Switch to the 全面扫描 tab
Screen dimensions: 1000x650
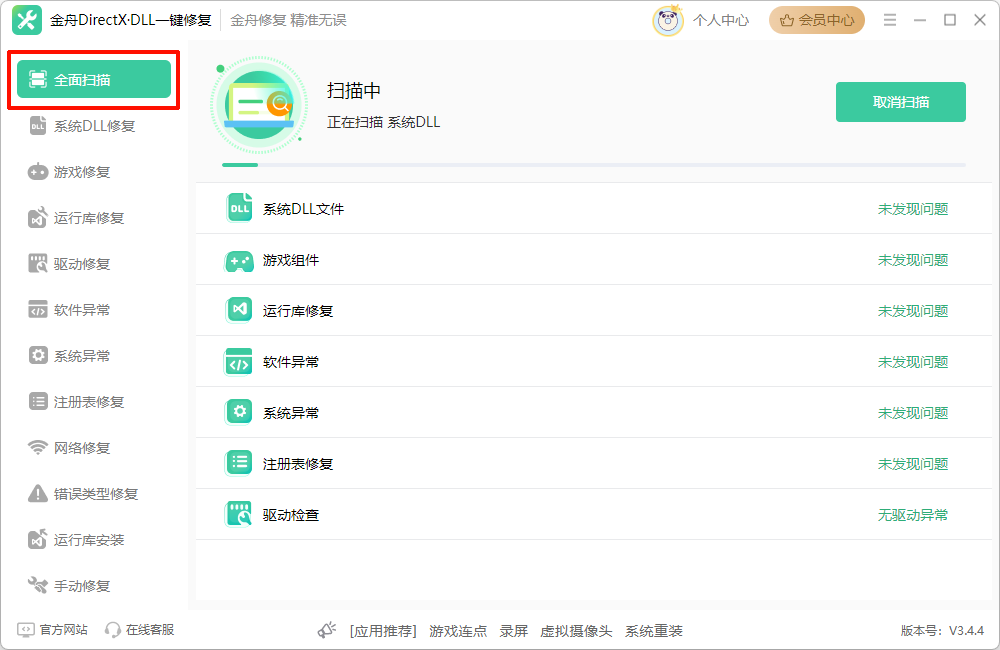click(95, 77)
